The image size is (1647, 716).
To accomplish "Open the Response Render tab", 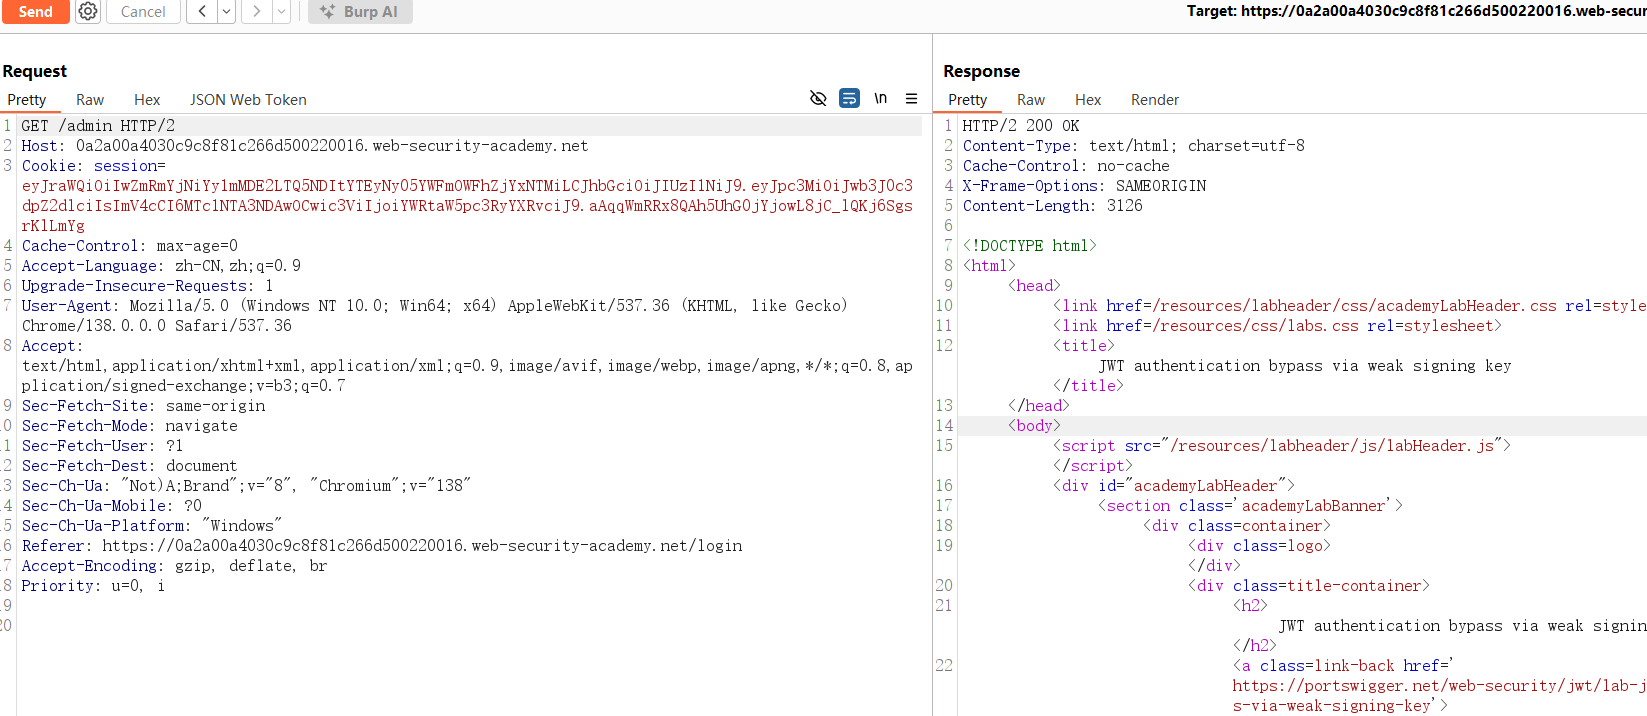I will point(1155,100).
